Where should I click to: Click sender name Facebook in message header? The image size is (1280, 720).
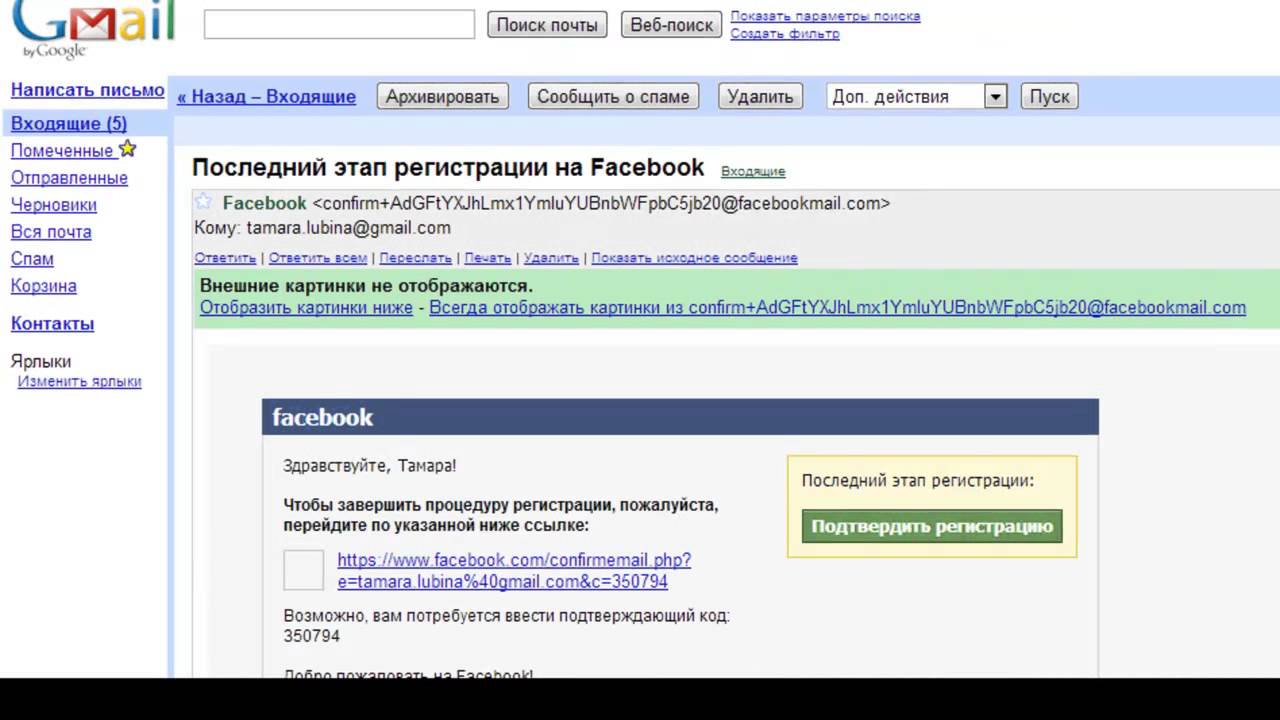coord(264,203)
